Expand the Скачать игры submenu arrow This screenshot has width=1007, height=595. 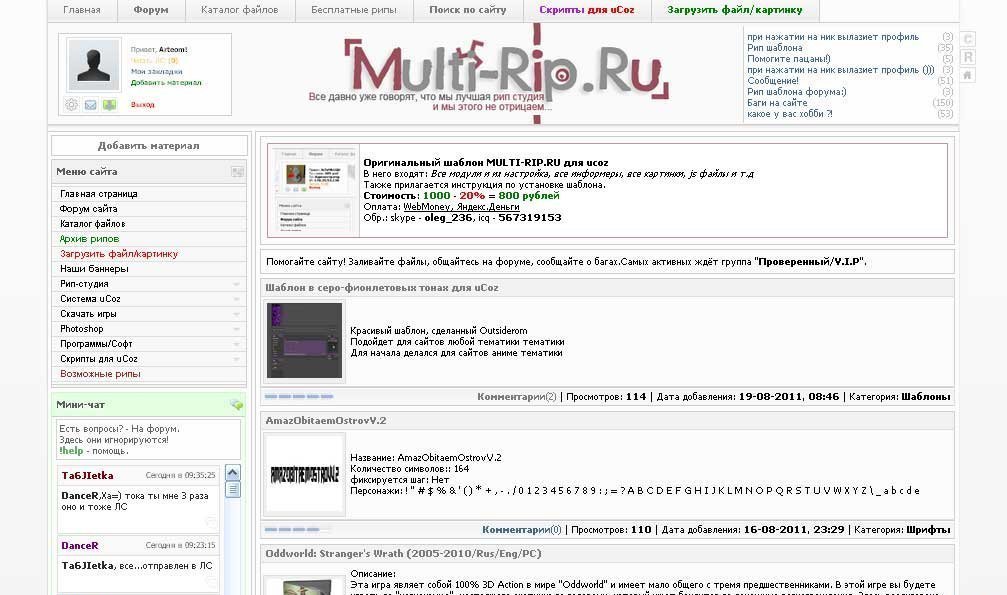point(236,314)
